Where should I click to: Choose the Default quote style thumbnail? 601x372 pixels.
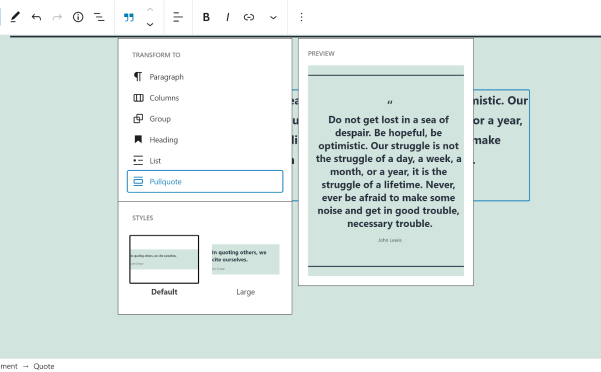[164, 259]
